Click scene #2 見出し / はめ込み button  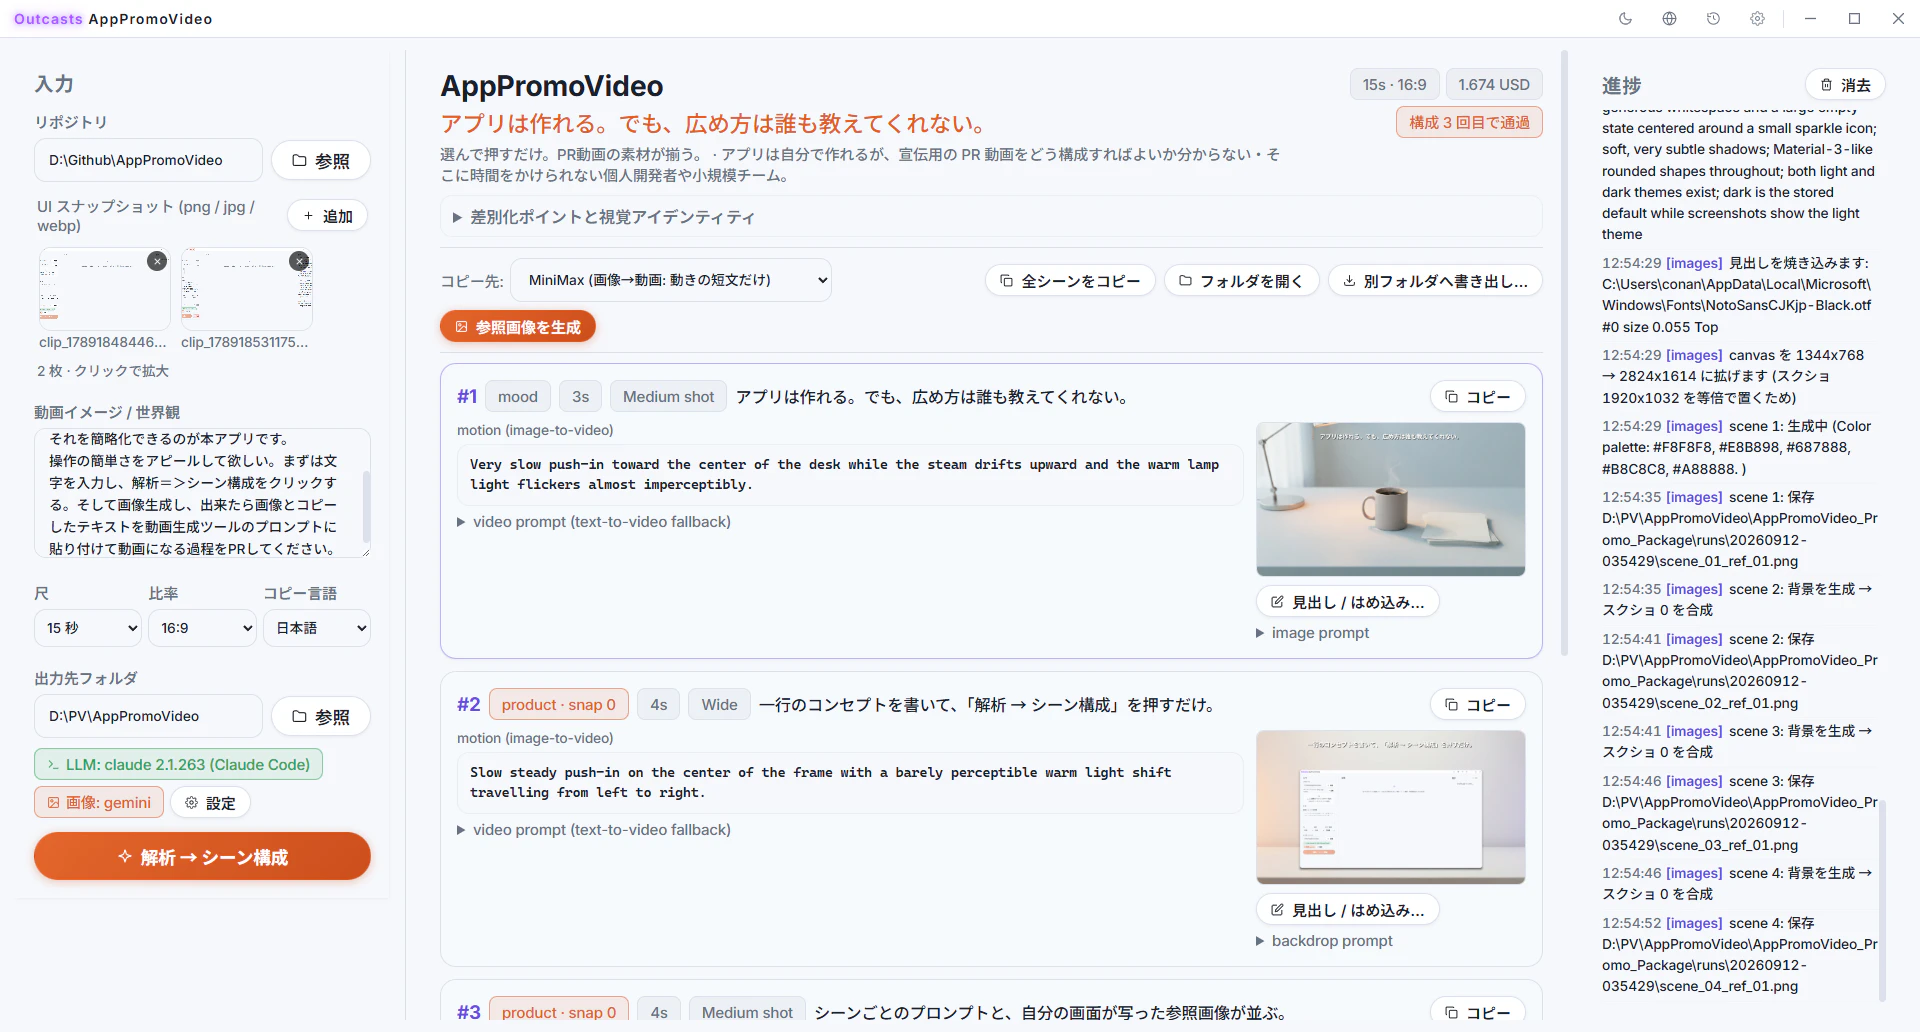pos(1348,910)
